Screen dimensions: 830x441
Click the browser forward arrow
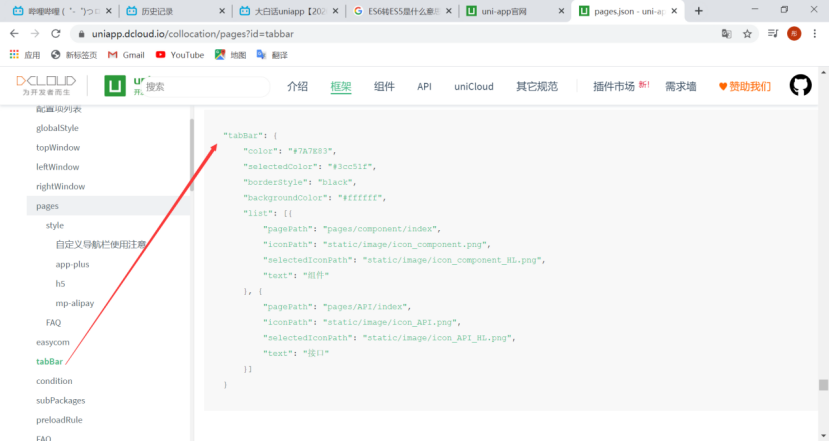35,33
